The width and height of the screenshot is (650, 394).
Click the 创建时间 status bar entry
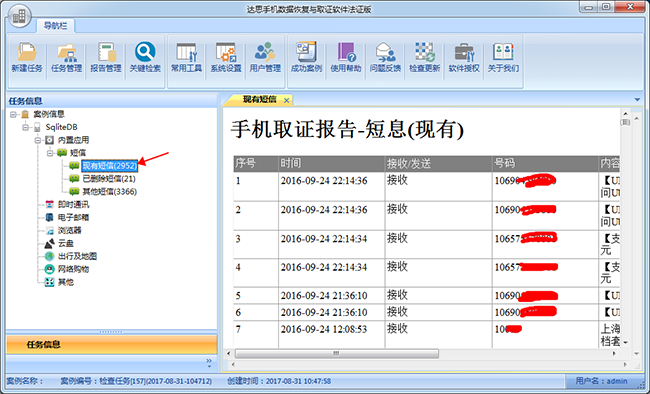pyautogui.click(x=279, y=381)
